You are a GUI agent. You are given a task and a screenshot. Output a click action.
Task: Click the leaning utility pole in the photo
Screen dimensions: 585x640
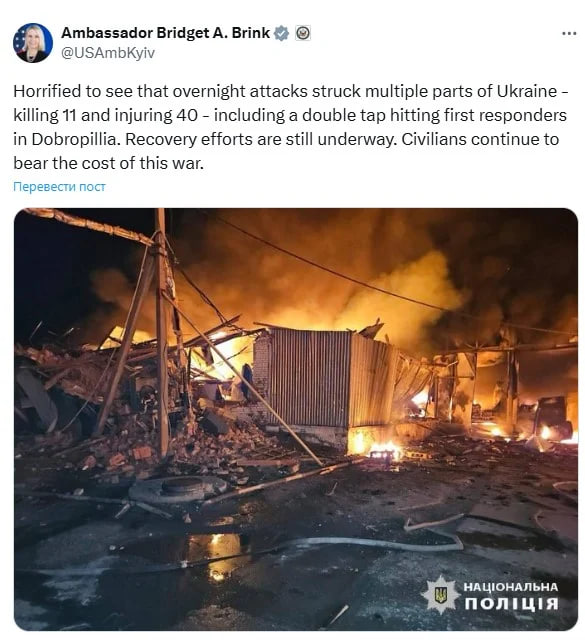tap(162, 331)
